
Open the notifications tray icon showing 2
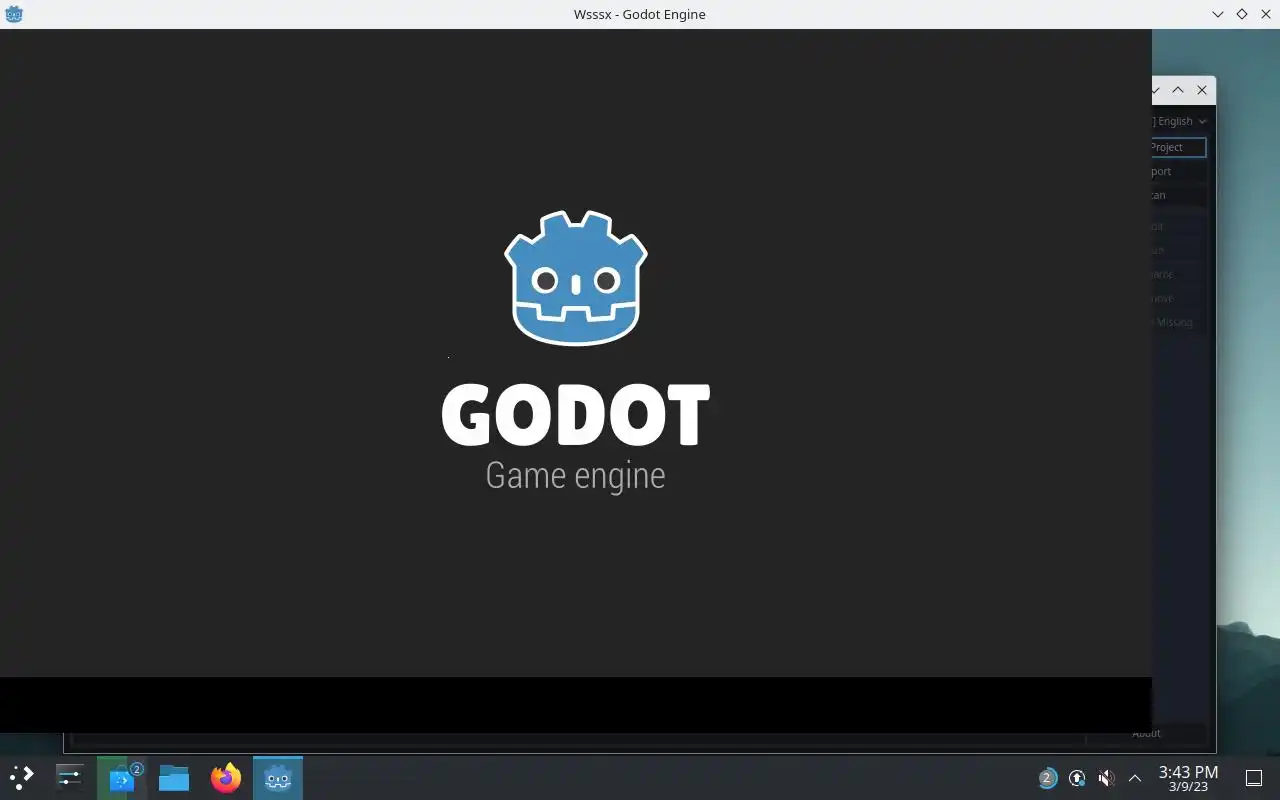click(x=1047, y=778)
